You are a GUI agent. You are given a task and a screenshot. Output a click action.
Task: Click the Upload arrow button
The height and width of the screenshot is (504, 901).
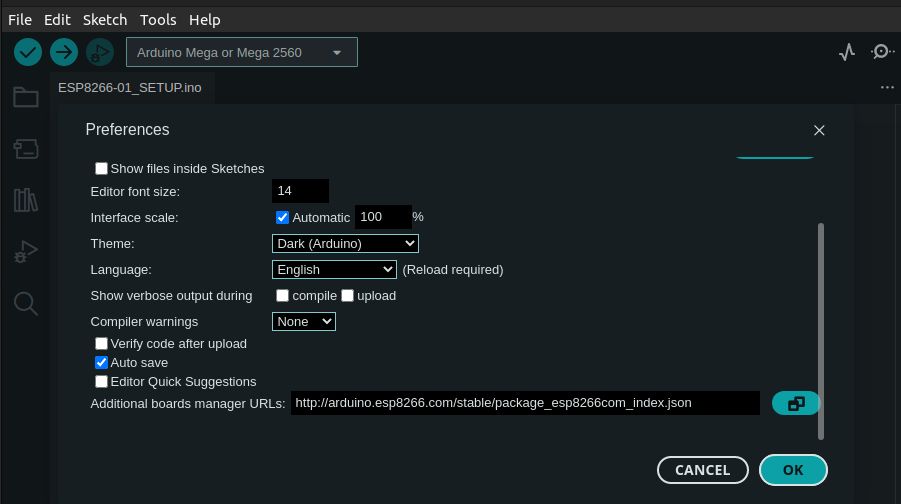click(64, 52)
